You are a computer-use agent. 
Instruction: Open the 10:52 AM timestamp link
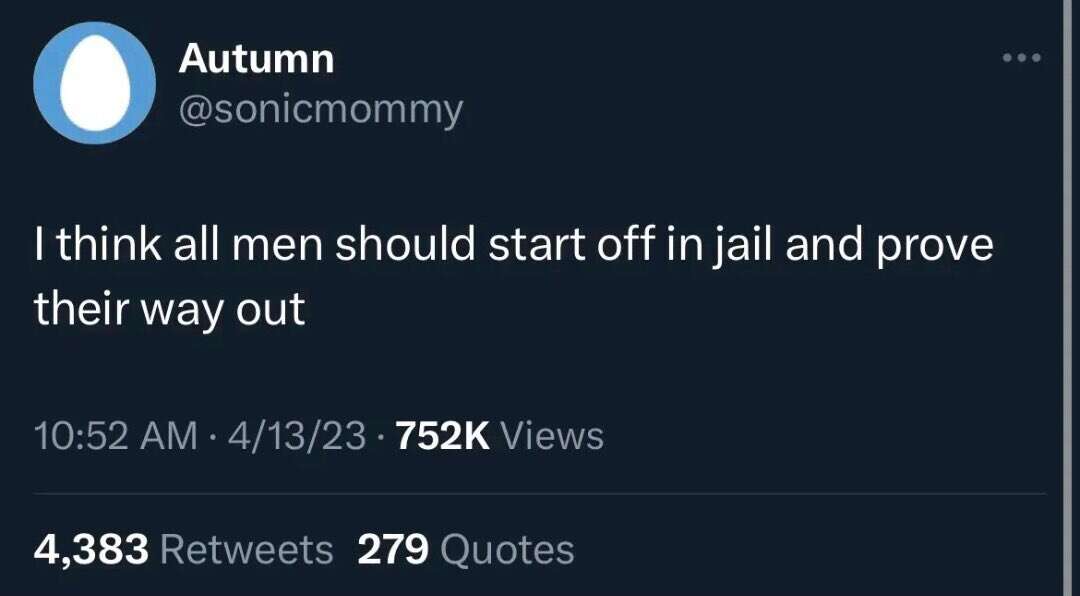116,436
